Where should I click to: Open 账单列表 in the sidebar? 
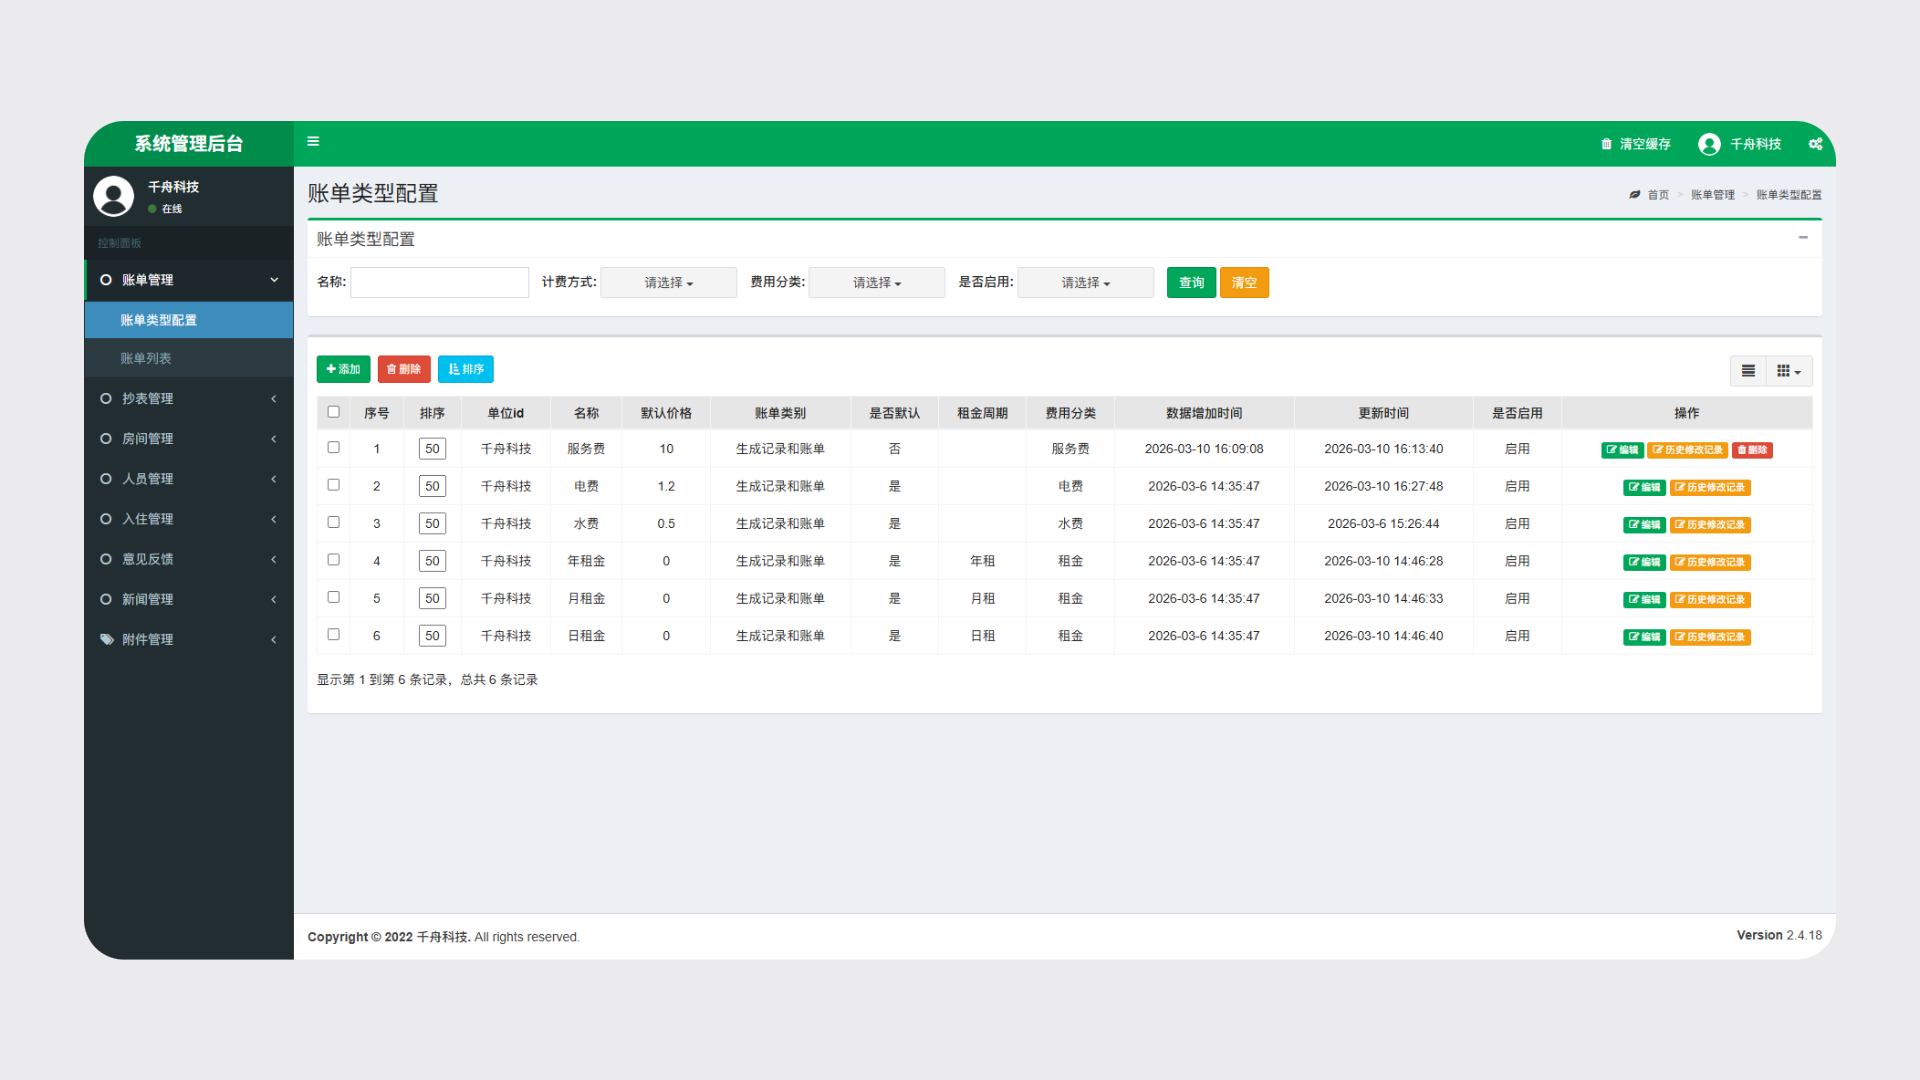[x=146, y=358]
